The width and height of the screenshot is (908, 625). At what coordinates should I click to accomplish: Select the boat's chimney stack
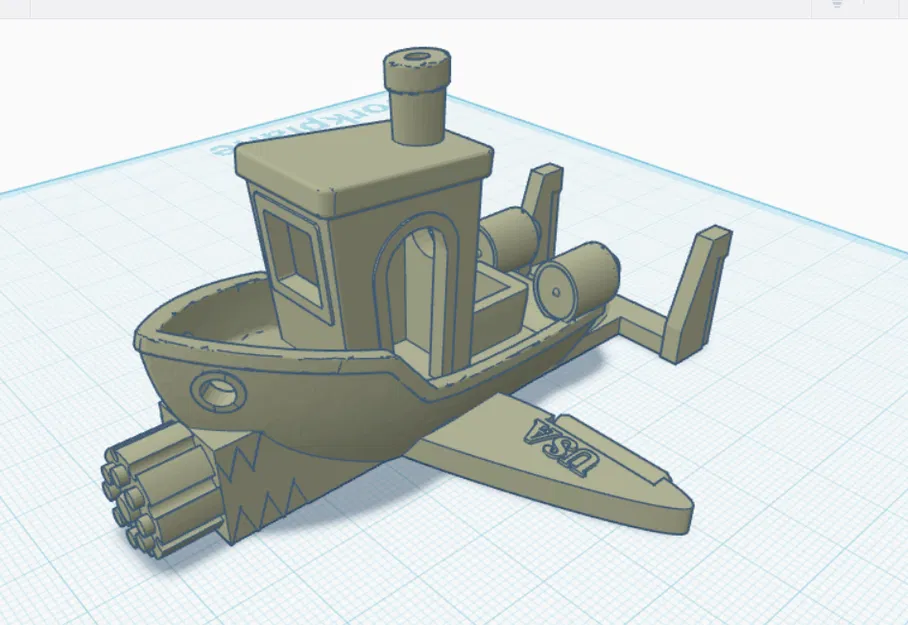[417, 110]
